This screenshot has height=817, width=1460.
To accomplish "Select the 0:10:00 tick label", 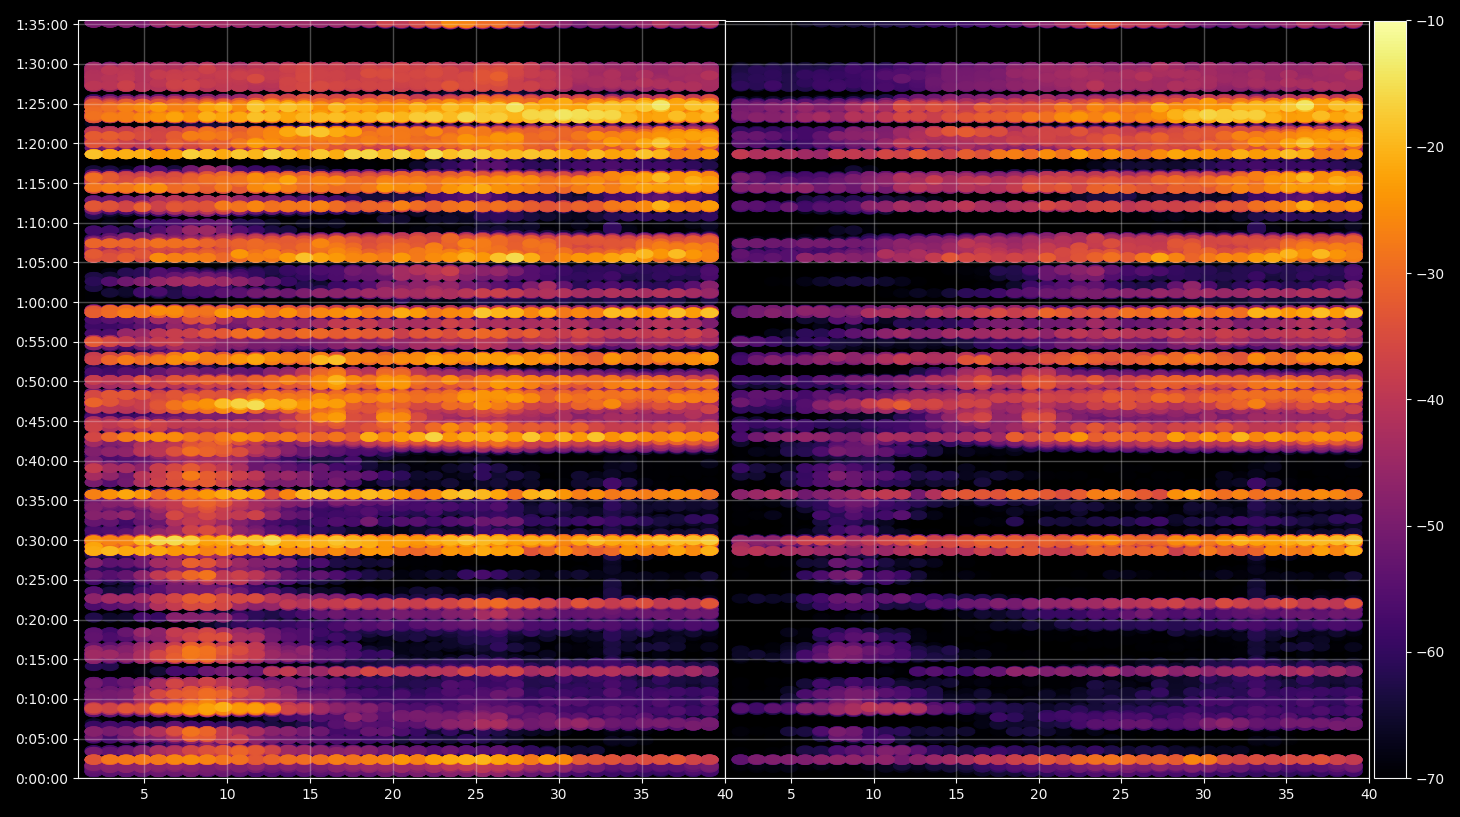I will pos(42,699).
